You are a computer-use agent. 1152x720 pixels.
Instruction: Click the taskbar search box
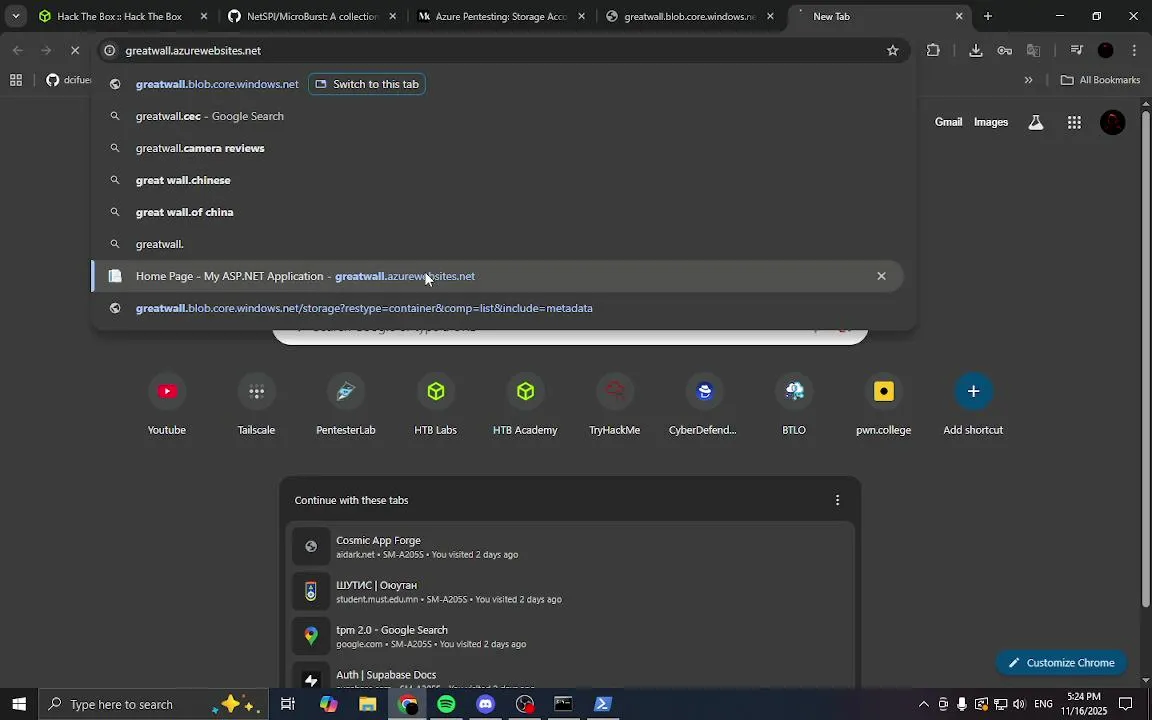(x=152, y=704)
